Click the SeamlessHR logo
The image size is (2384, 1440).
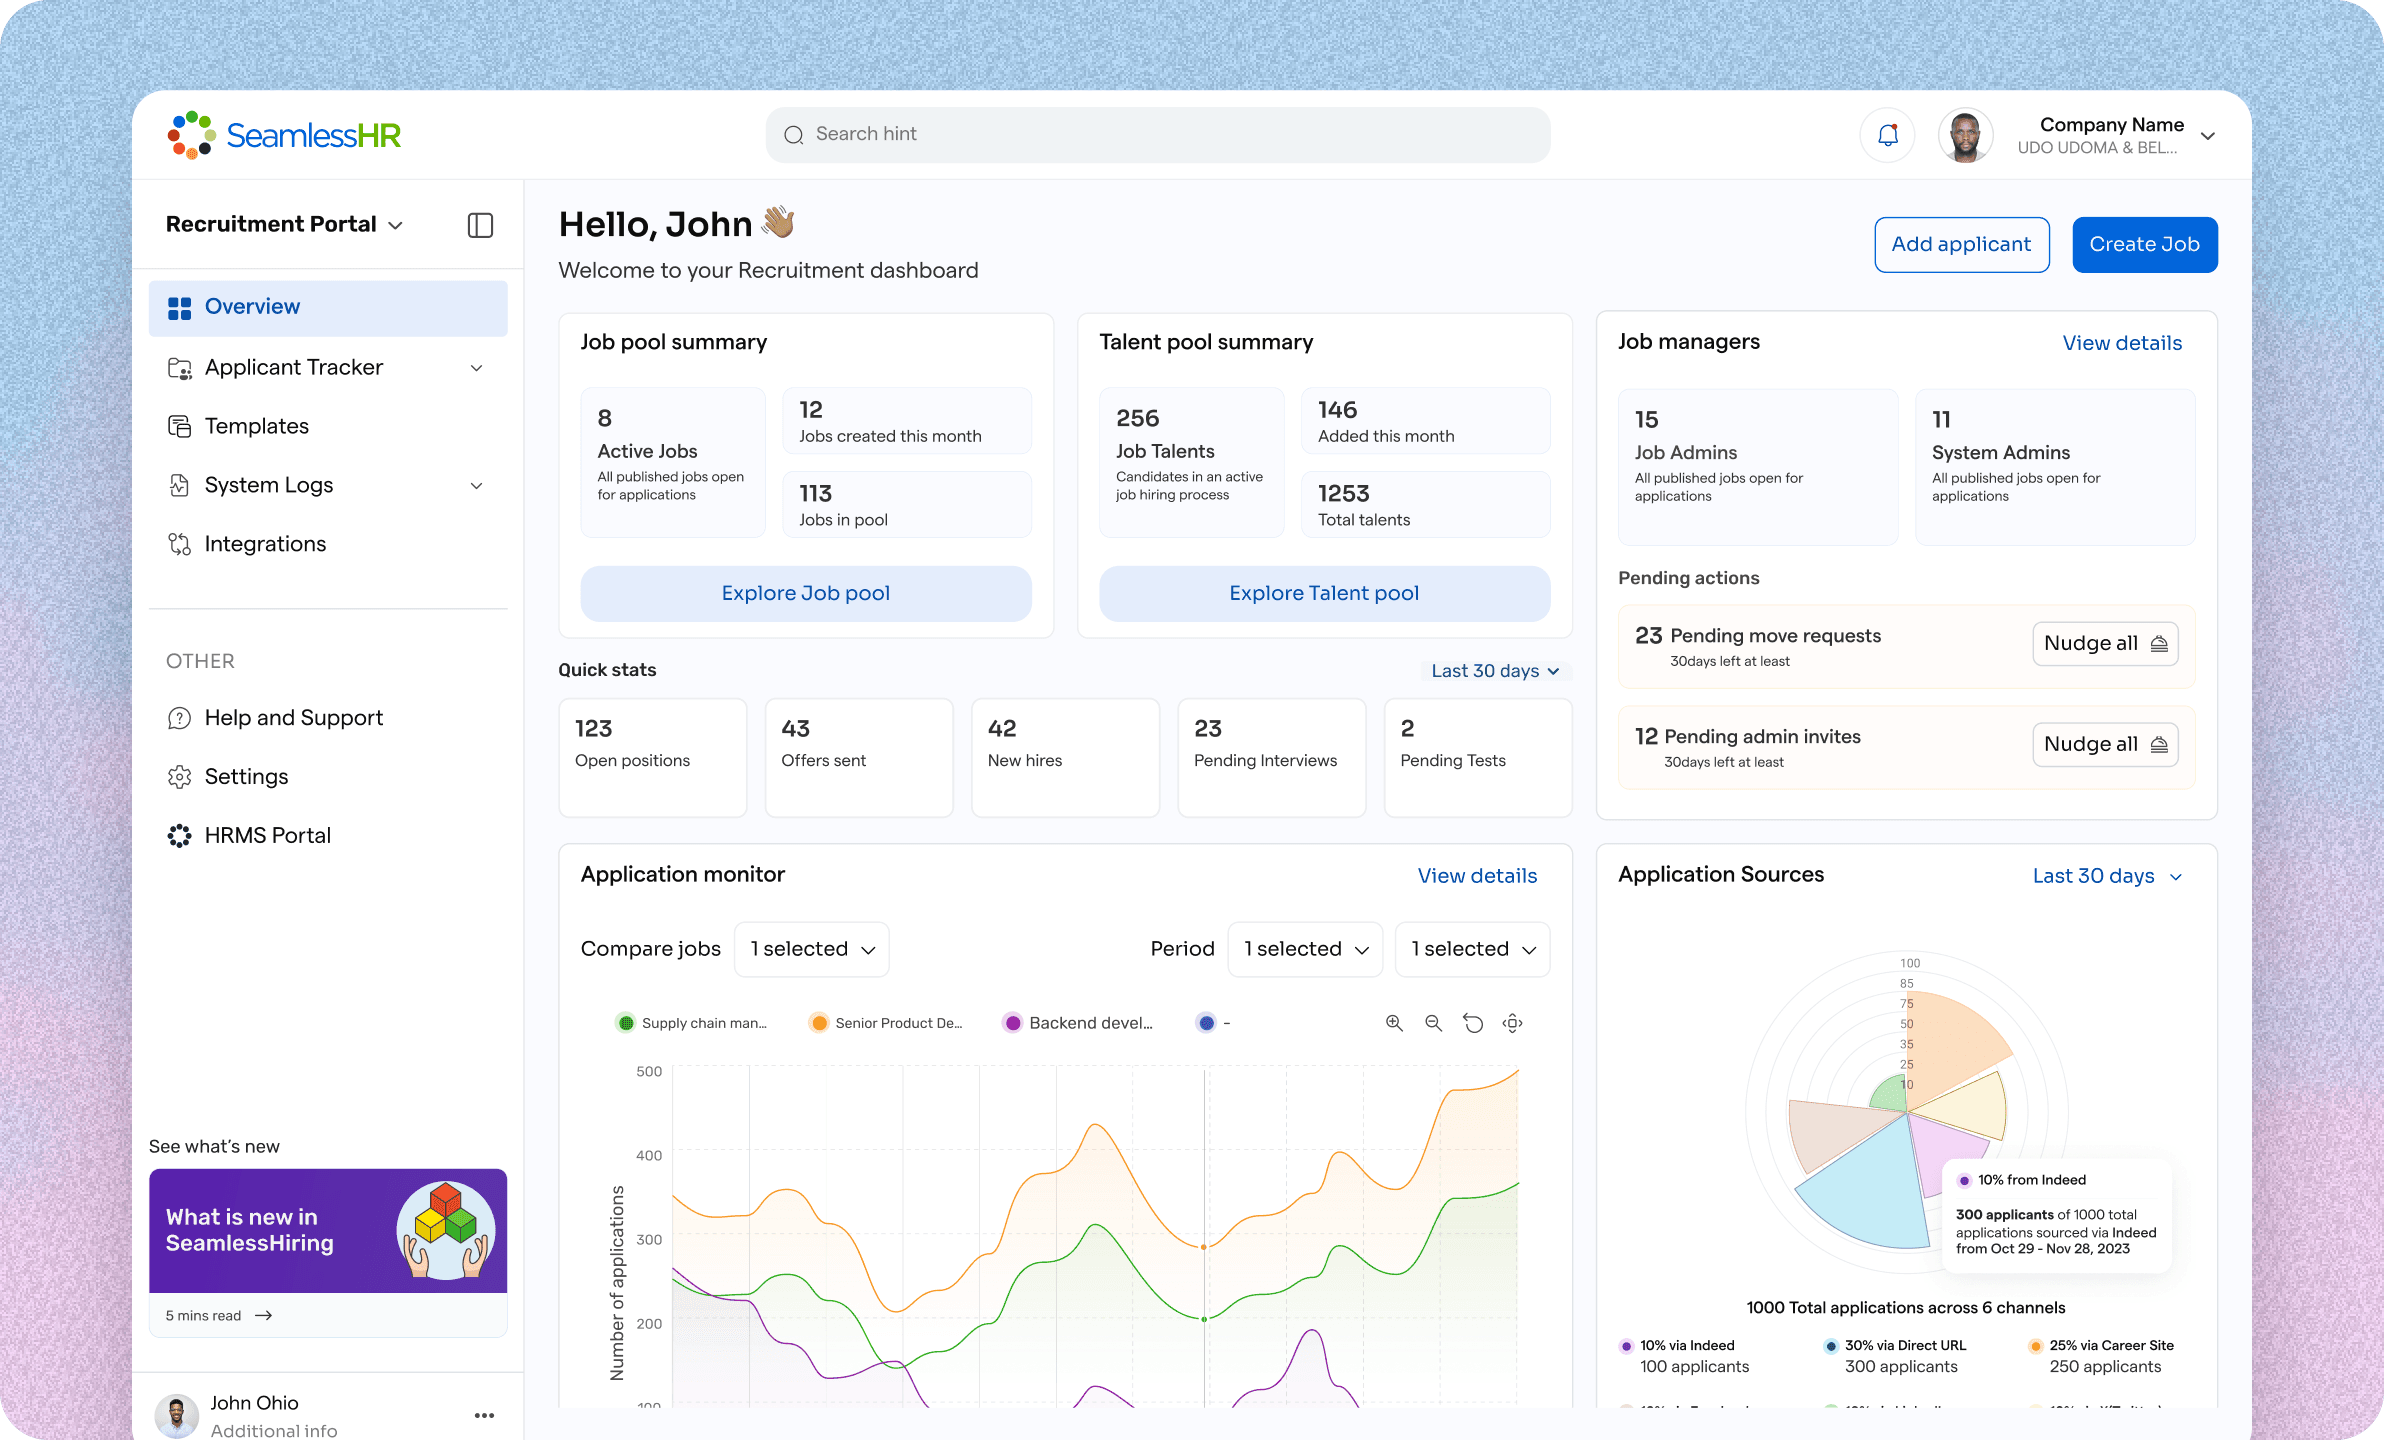(x=284, y=135)
